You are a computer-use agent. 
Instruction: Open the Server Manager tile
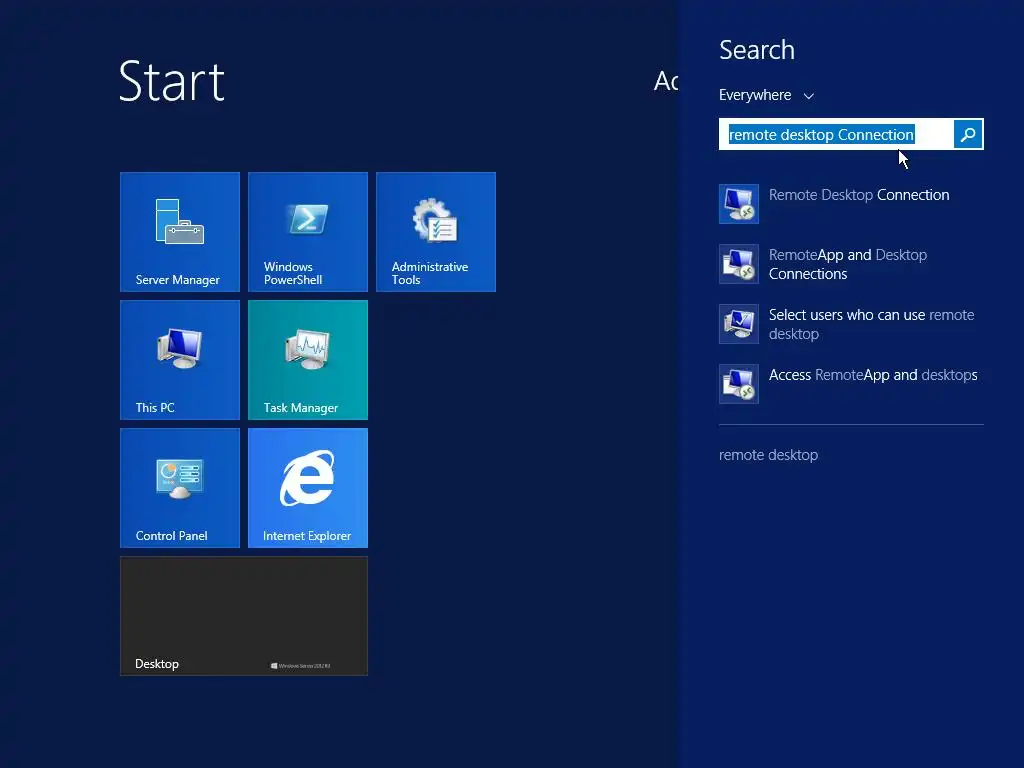click(180, 232)
